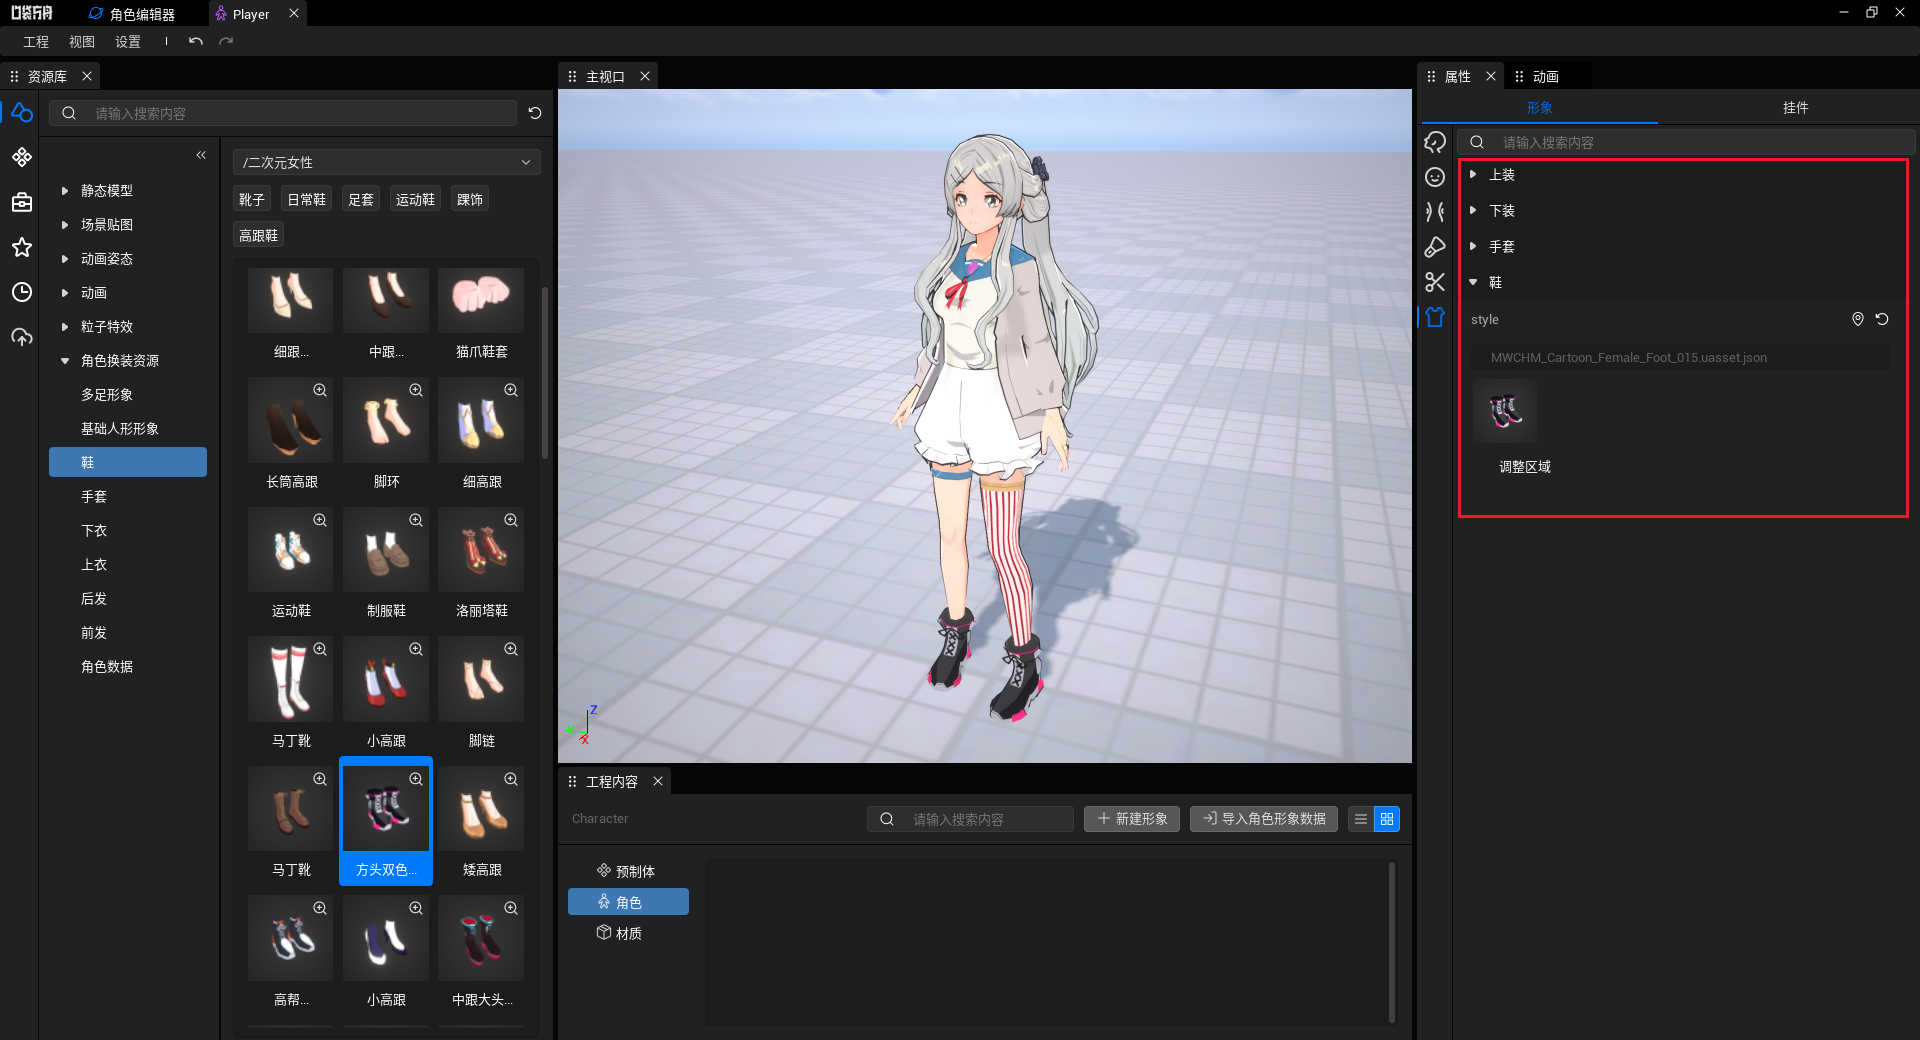Filter shoes by 高跟鞋 tag

(259, 235)
